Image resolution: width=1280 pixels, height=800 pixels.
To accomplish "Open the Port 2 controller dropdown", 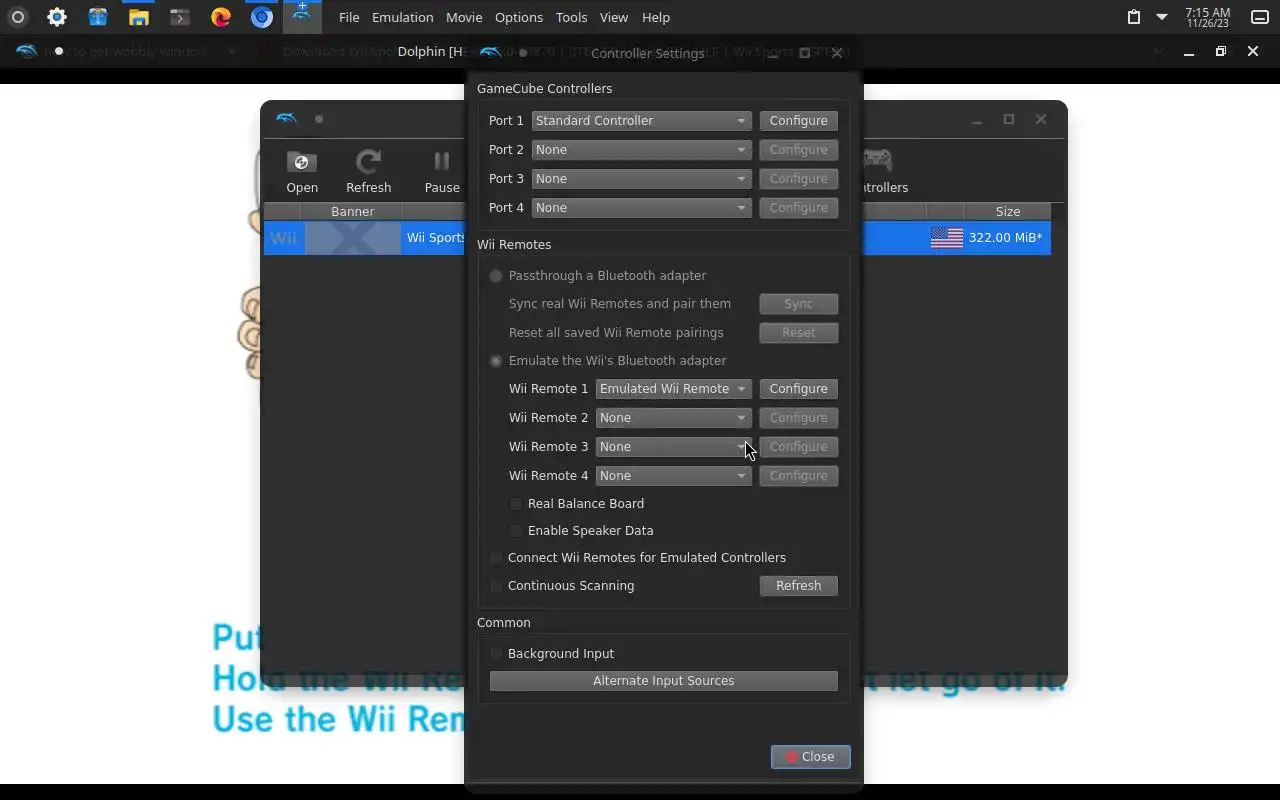I will (641, 149).
